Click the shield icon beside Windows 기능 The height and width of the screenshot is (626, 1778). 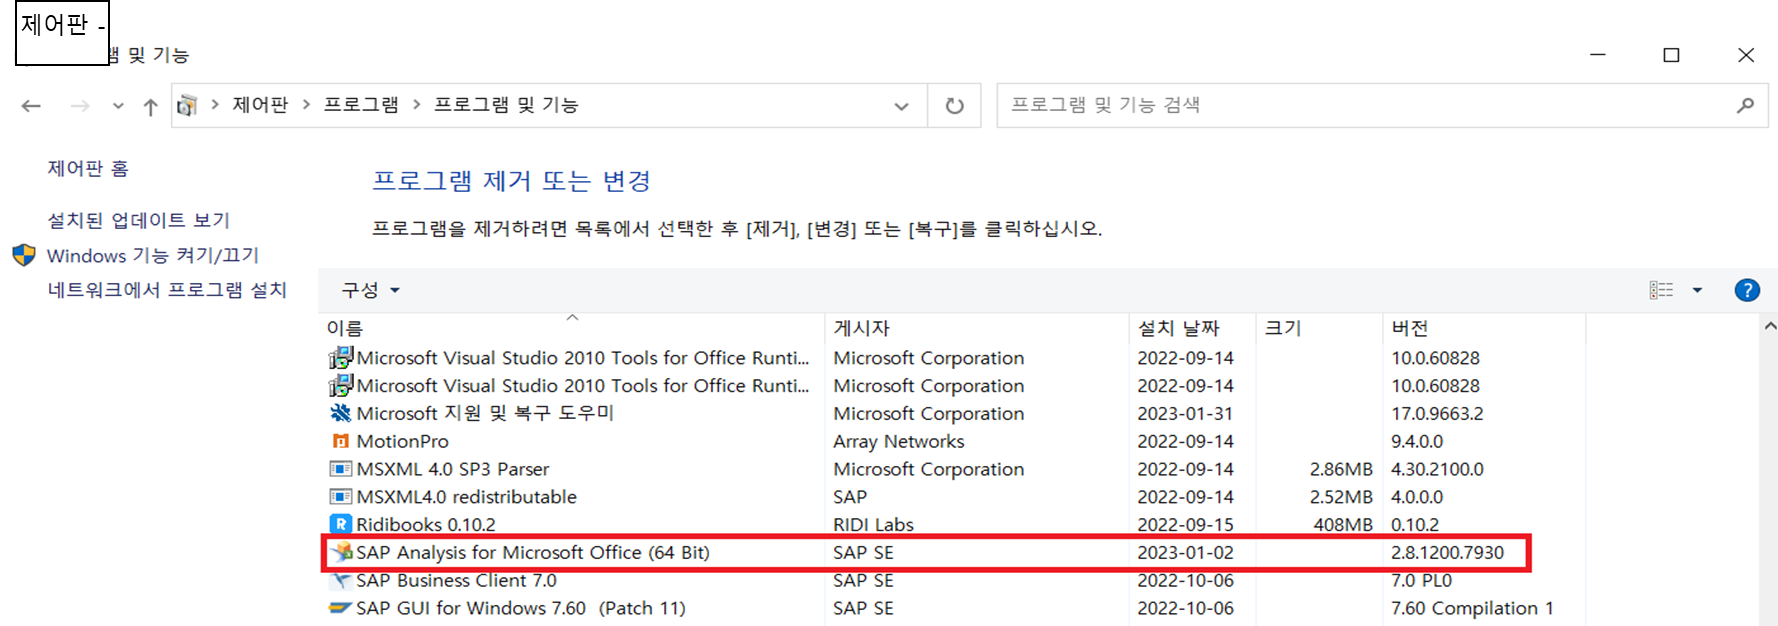pos(24,255)
